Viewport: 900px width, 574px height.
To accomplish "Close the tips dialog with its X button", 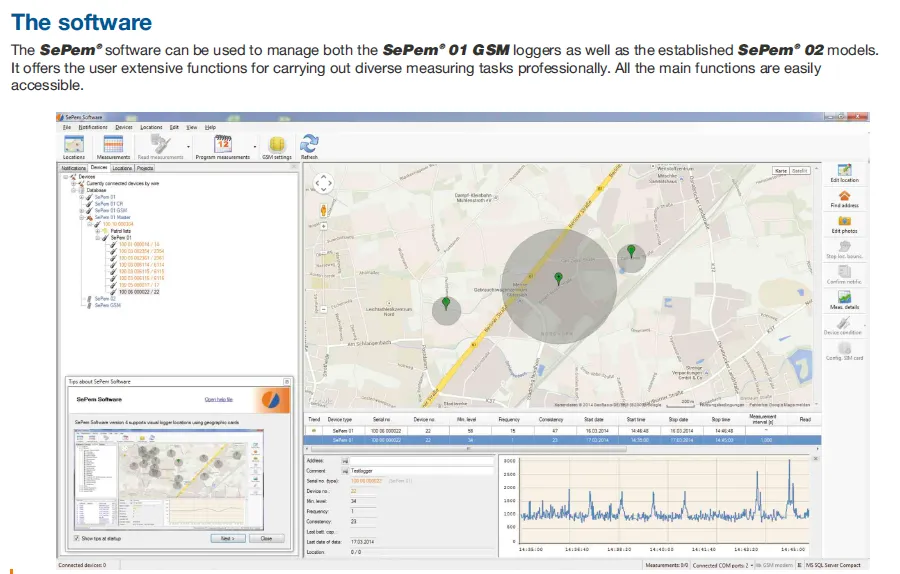I will tap(286, 382).
